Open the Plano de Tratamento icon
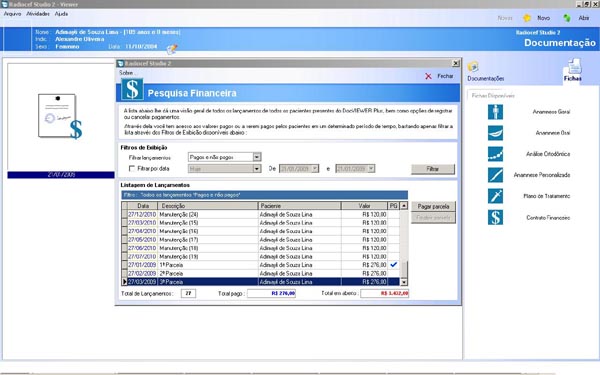 495,196
